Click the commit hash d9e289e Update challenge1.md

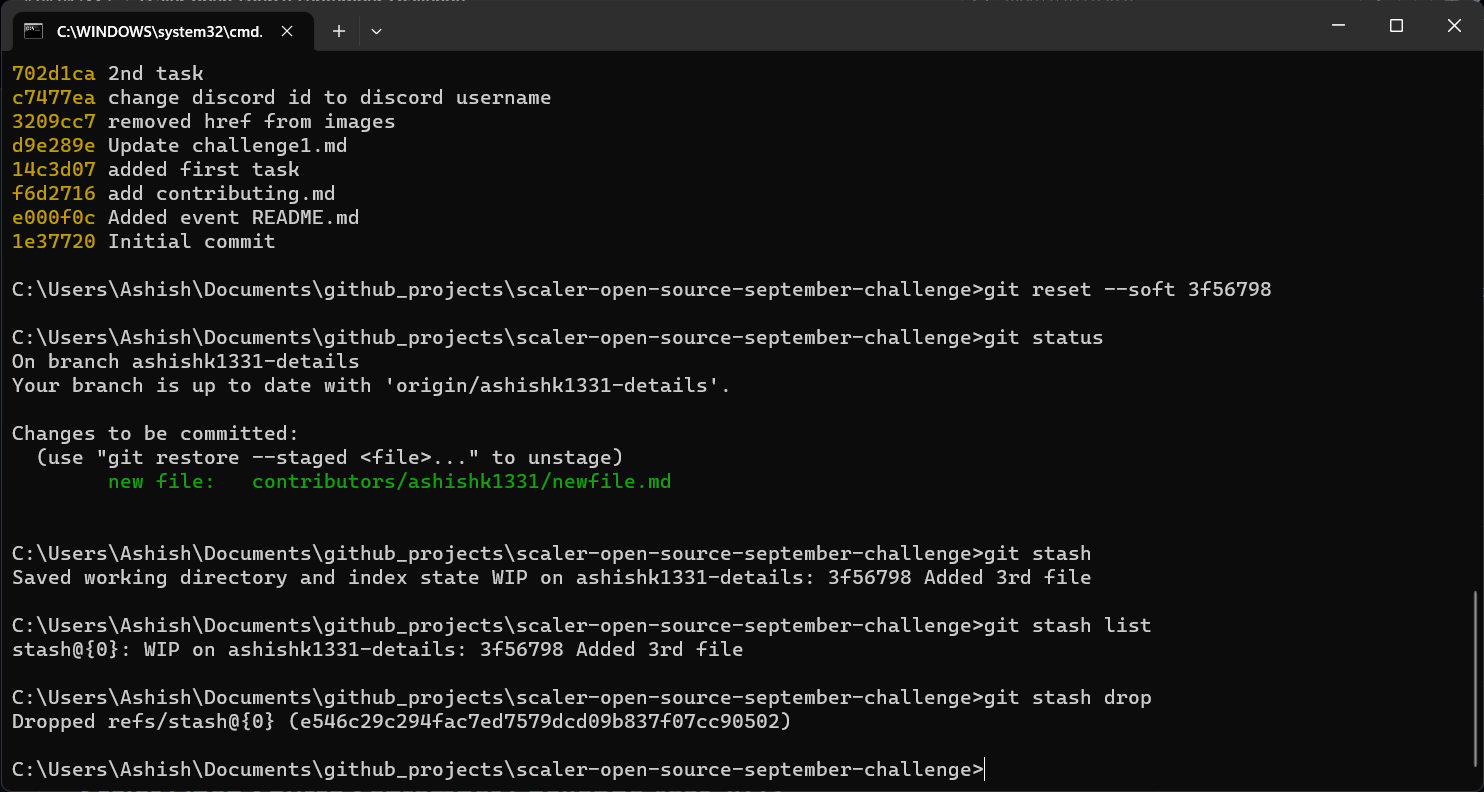click(x=52, y=145)
